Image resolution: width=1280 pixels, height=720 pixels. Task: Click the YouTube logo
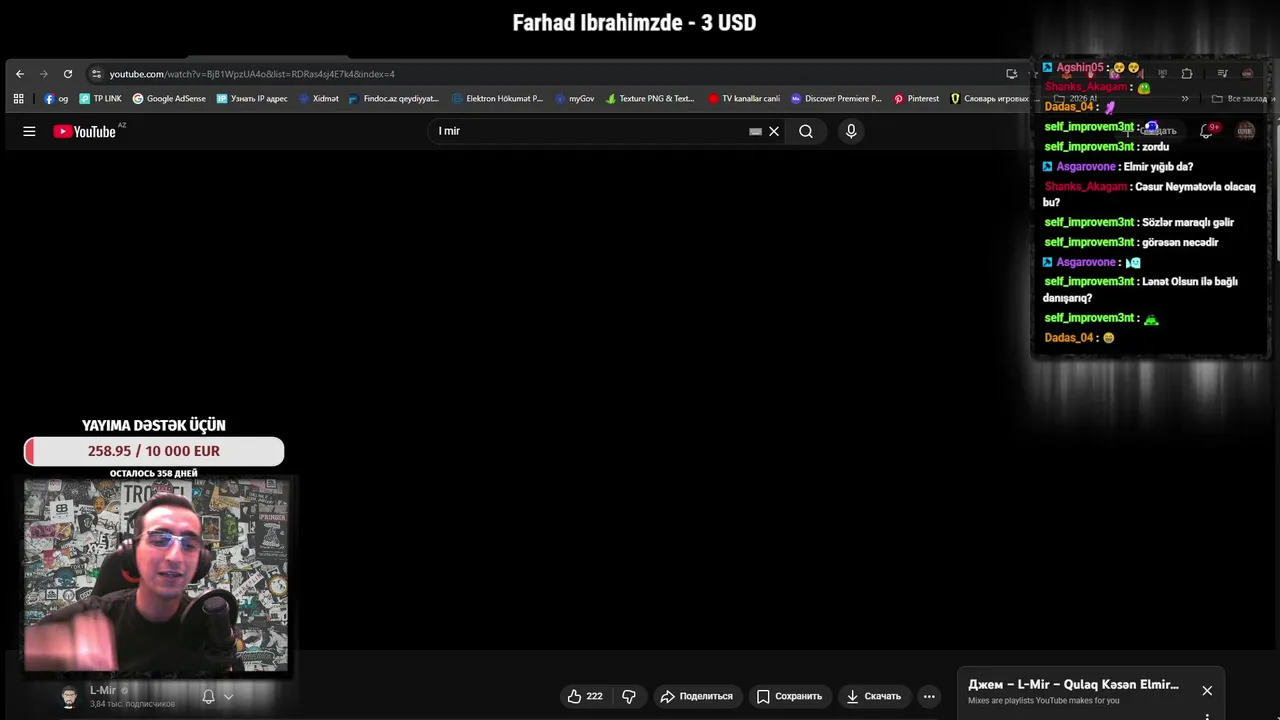point(85,131)
